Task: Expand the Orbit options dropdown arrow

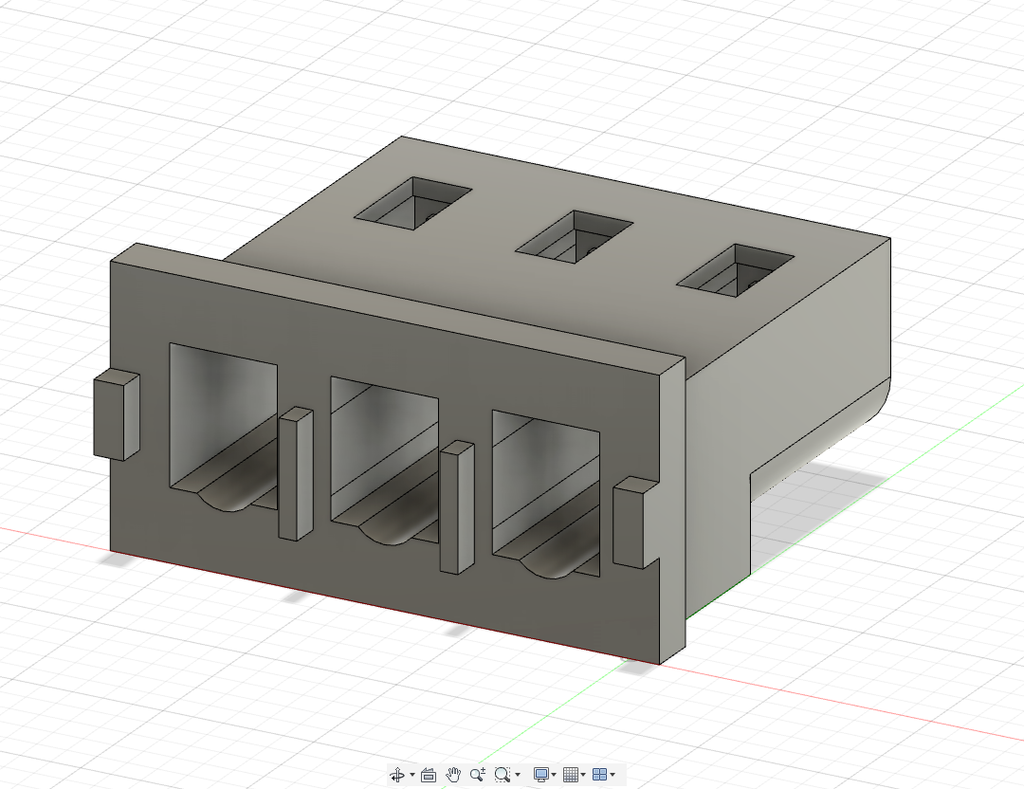Action: (x=412, y=773)
